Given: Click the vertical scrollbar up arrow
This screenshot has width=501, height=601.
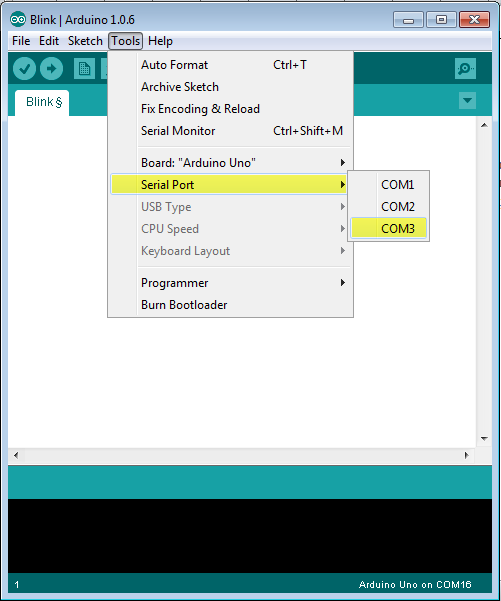Looking at the screenshot, I should click(x=484, y=125).
